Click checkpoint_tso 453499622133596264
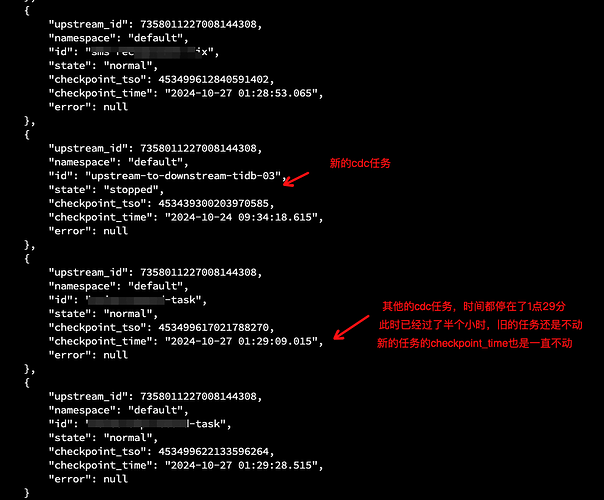Image resolution: width=604 pixels, height=500 pixels. [x=213, y=452]
